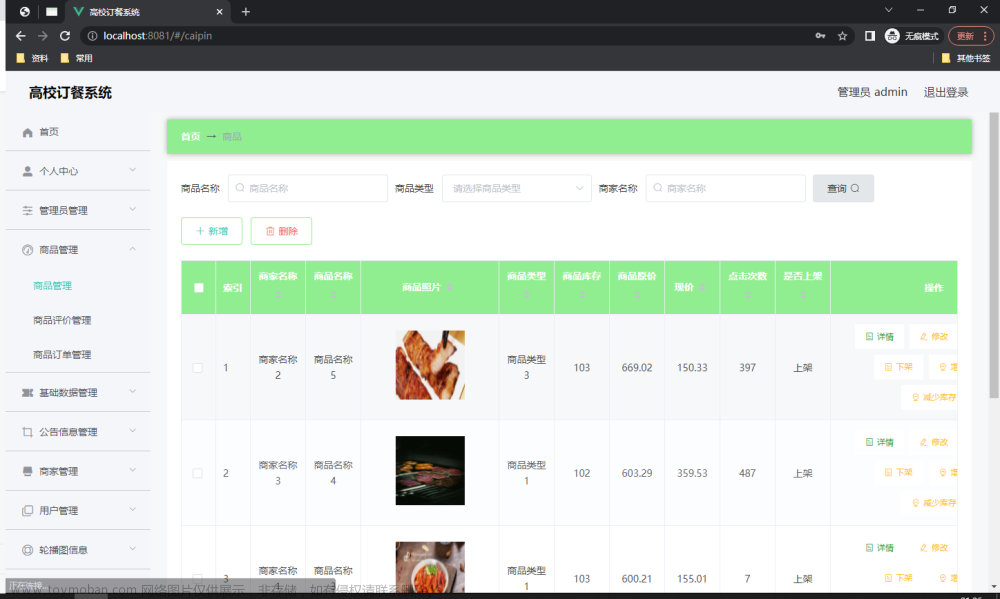Screen dimensions: 1000x599
Task: Click the 退出登录 logout link
Action: pyautogui.click(x=946, y=92)
